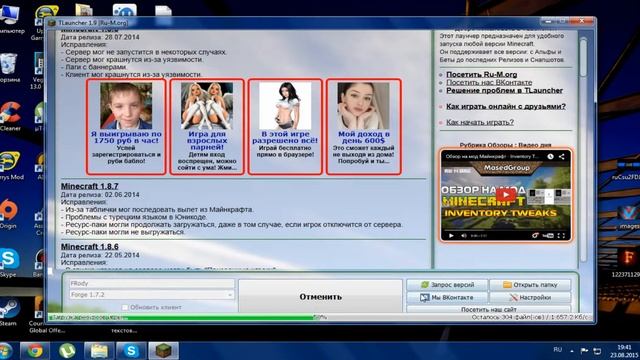Click the network tray icon

click(597, 351)
